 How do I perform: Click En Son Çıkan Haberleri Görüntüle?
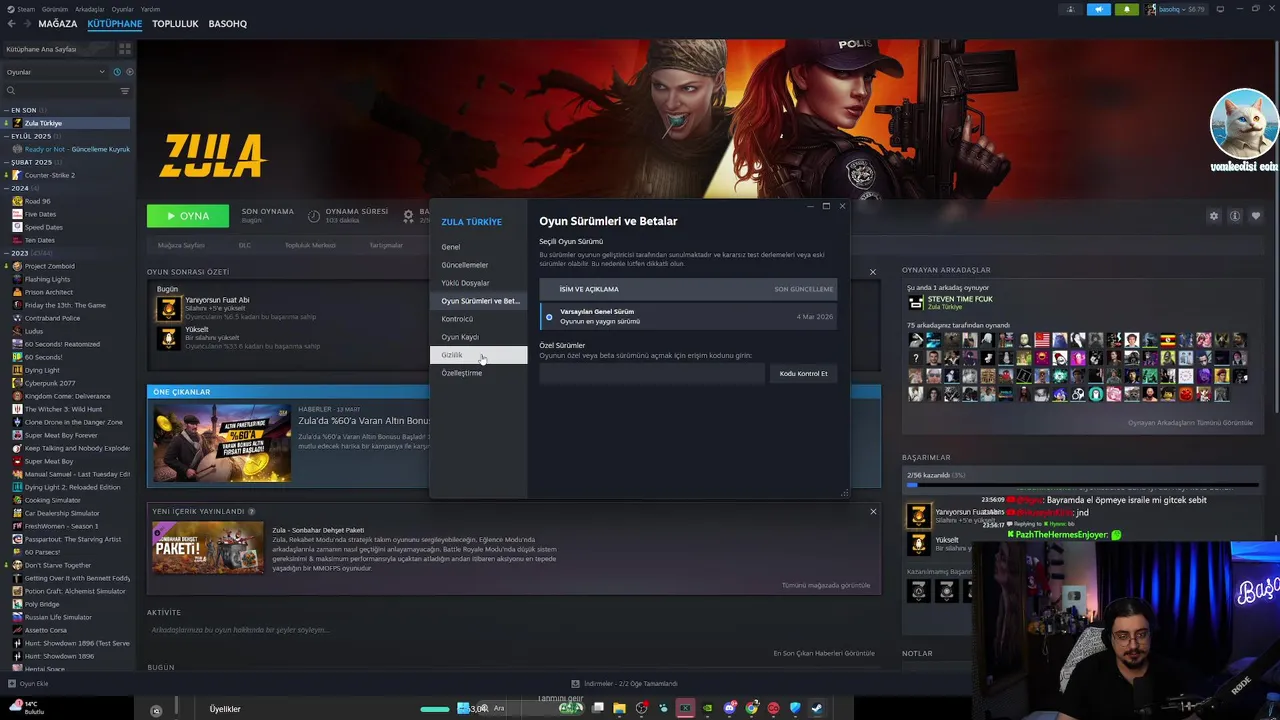pos(824,653)
